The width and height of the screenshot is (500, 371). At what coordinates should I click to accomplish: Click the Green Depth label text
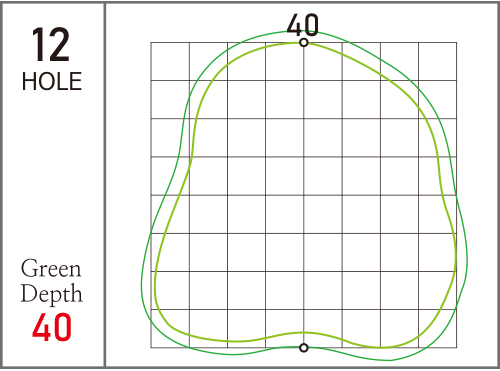(51, 282)
